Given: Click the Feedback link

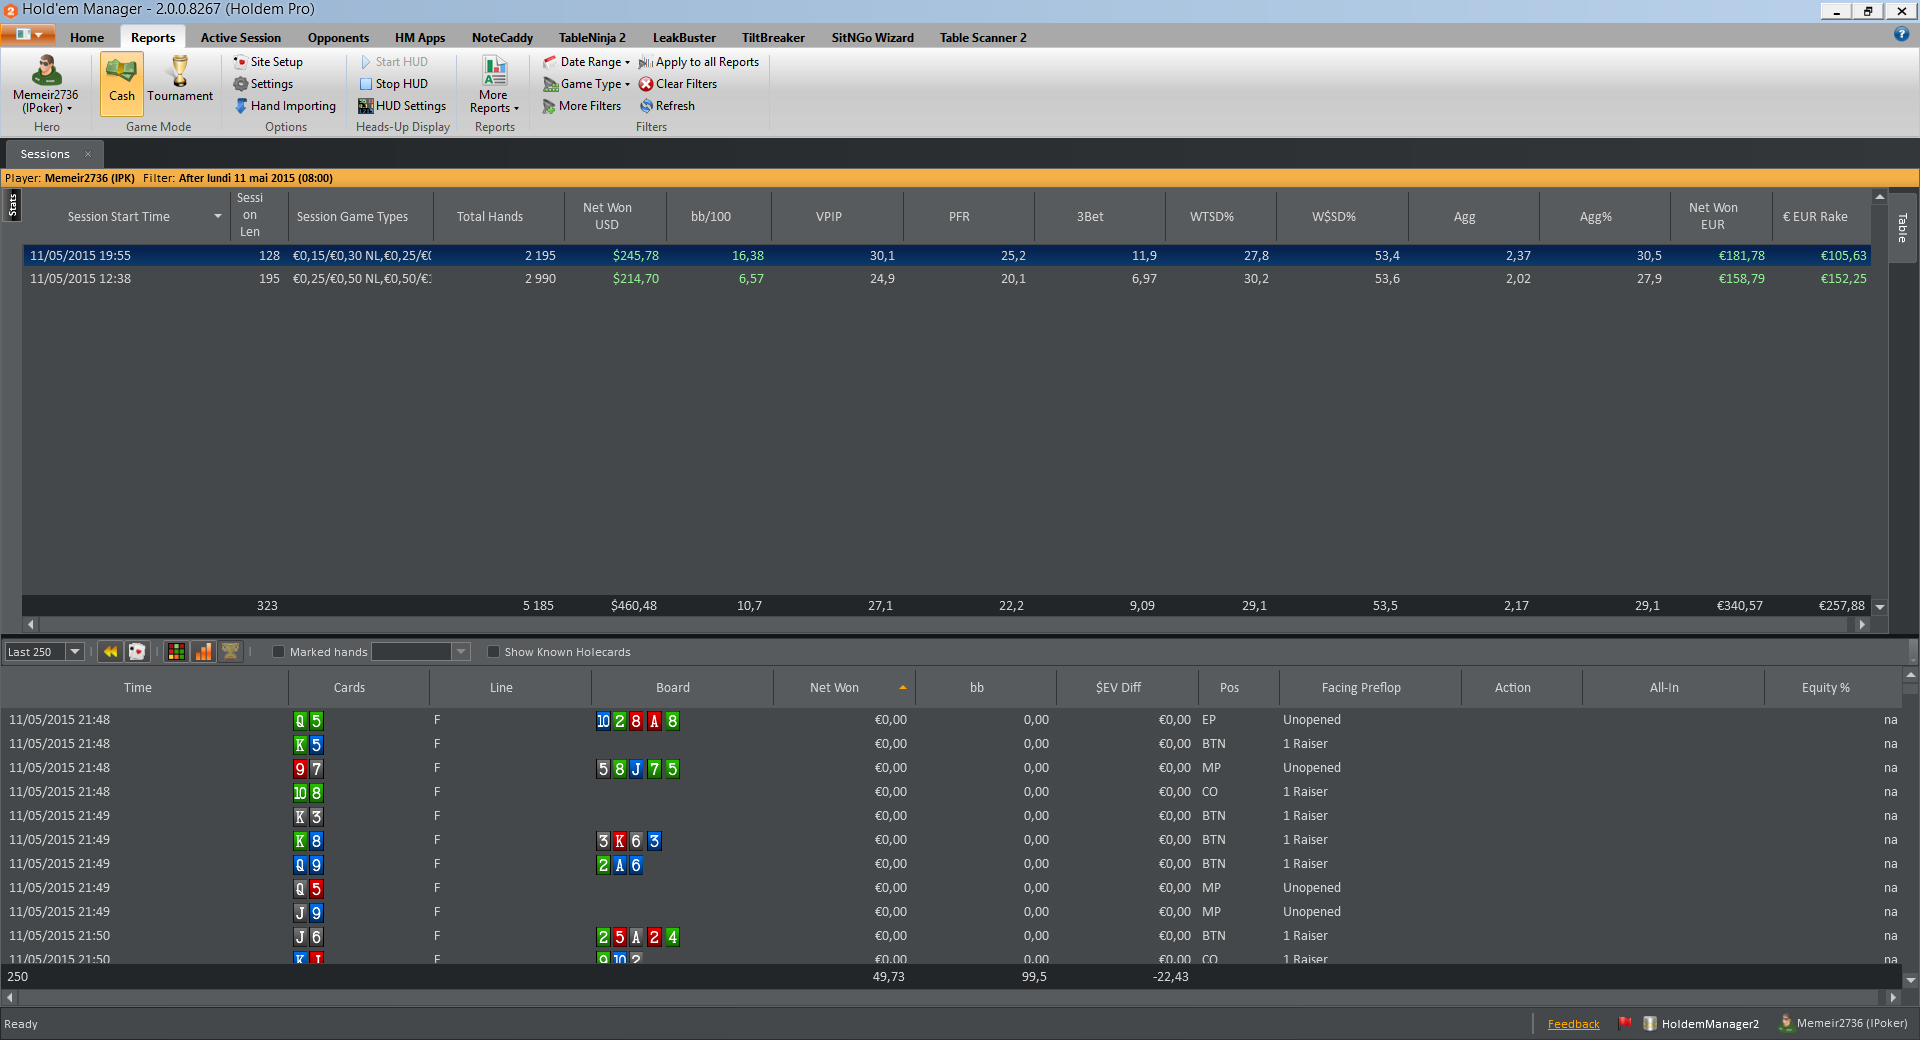Looking at the screenshot, I should pos(1573,1024).
